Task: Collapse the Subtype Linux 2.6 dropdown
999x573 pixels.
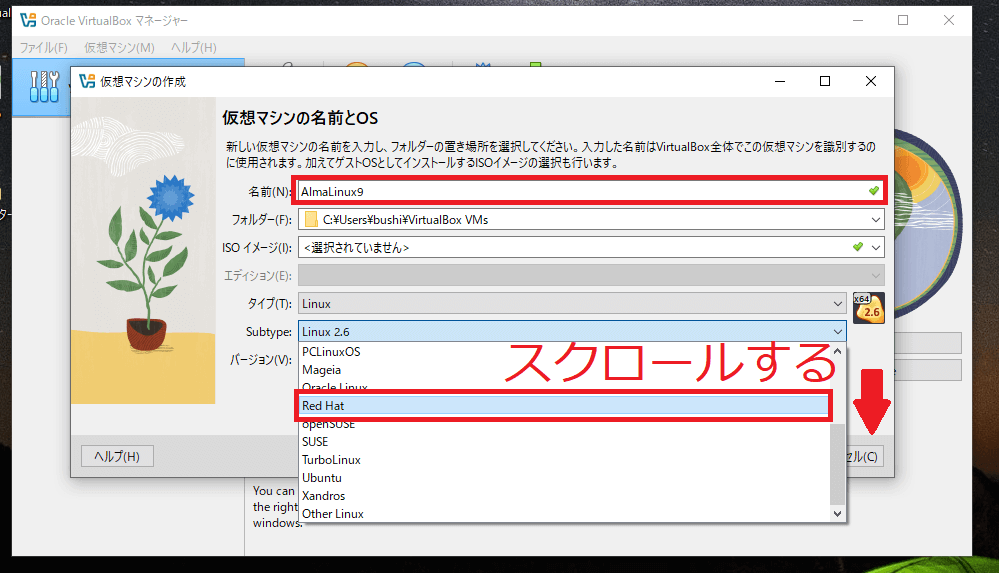Action: click(x=572, y=332)
